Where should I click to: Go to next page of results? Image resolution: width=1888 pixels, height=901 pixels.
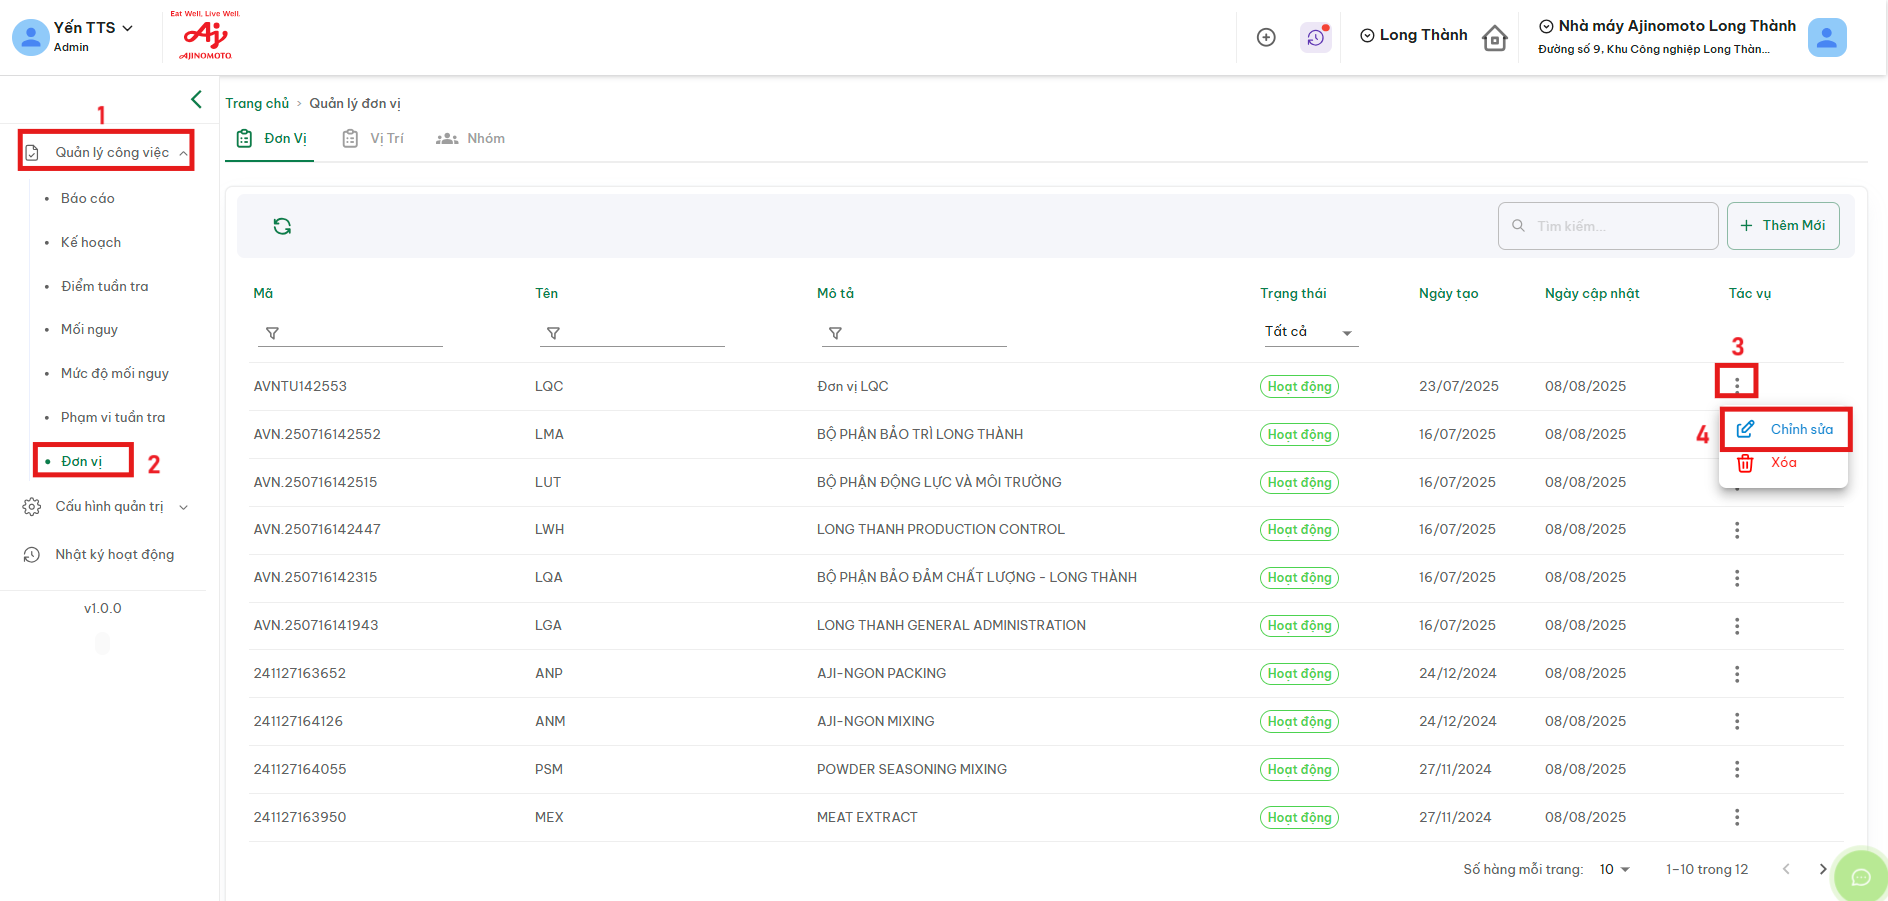[1822, 869]
